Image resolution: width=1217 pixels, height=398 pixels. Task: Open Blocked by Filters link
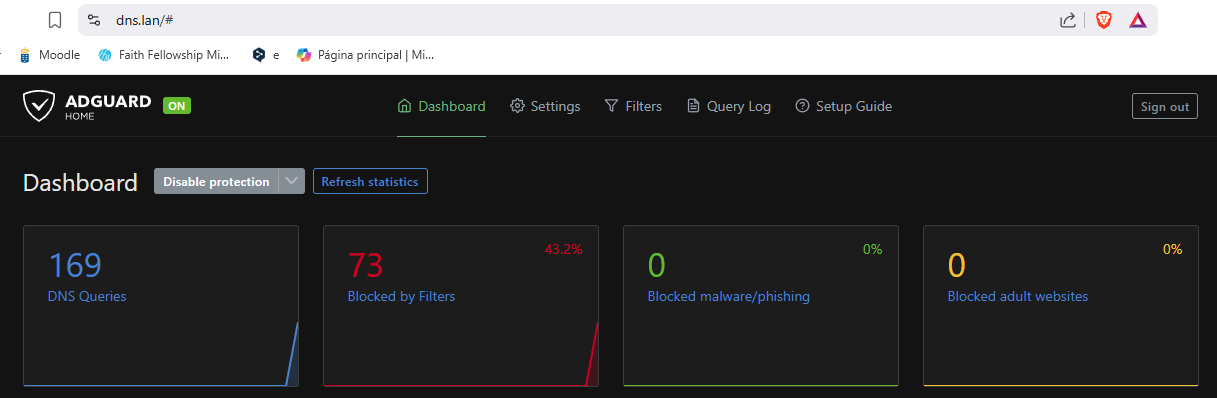coord(401,296)
